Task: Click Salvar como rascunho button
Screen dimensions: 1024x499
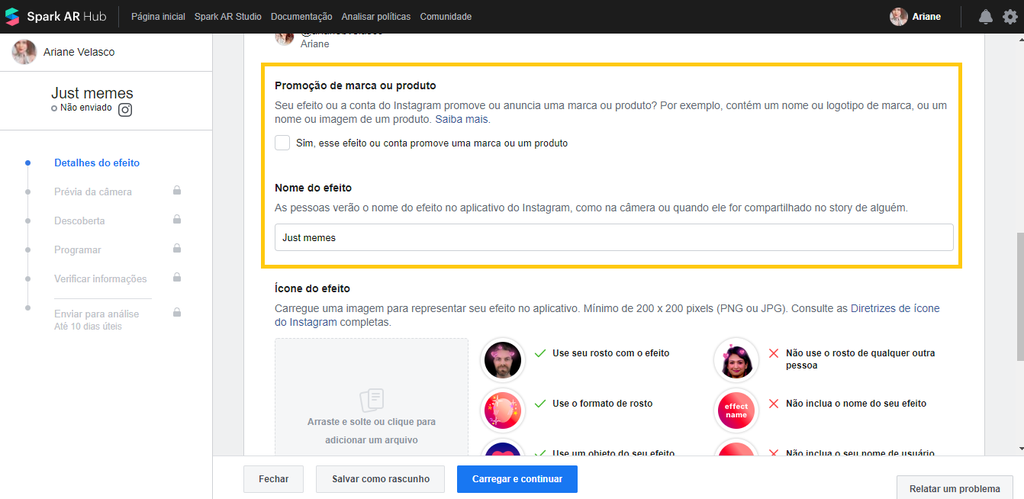Action: click(381, 479)
